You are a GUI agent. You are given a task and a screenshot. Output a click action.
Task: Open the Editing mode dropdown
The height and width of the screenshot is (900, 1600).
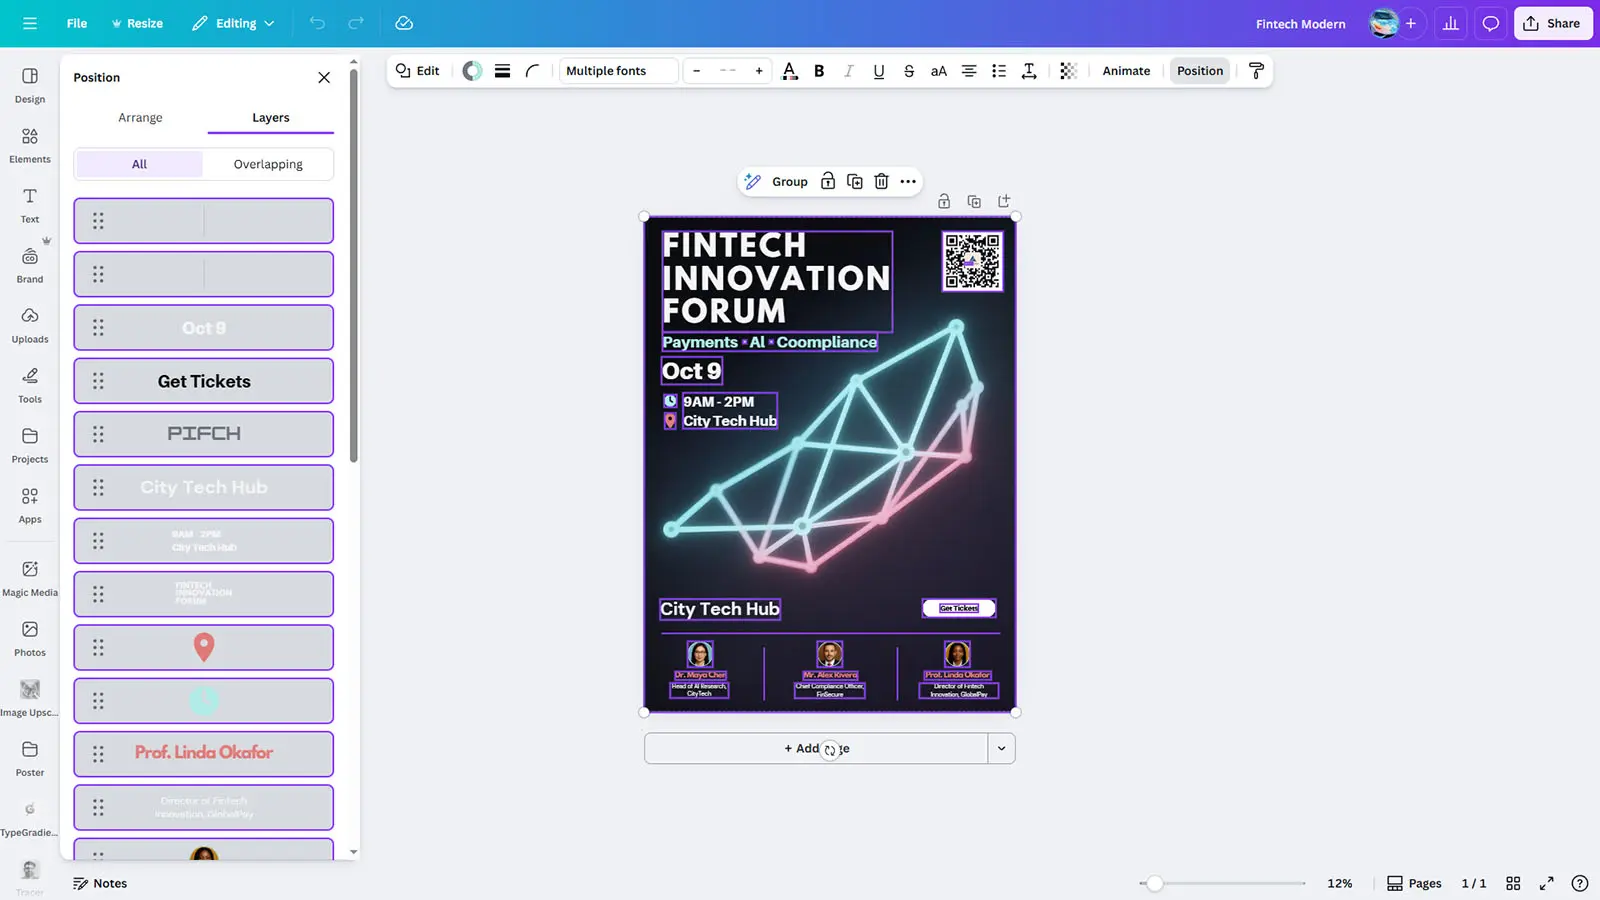tap(233, 23)
